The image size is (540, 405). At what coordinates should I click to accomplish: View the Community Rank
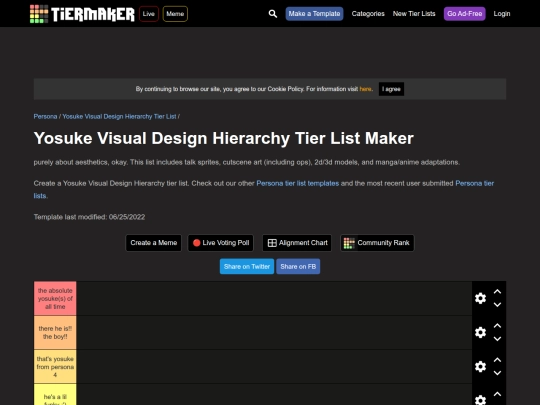[x=377, y=243]
